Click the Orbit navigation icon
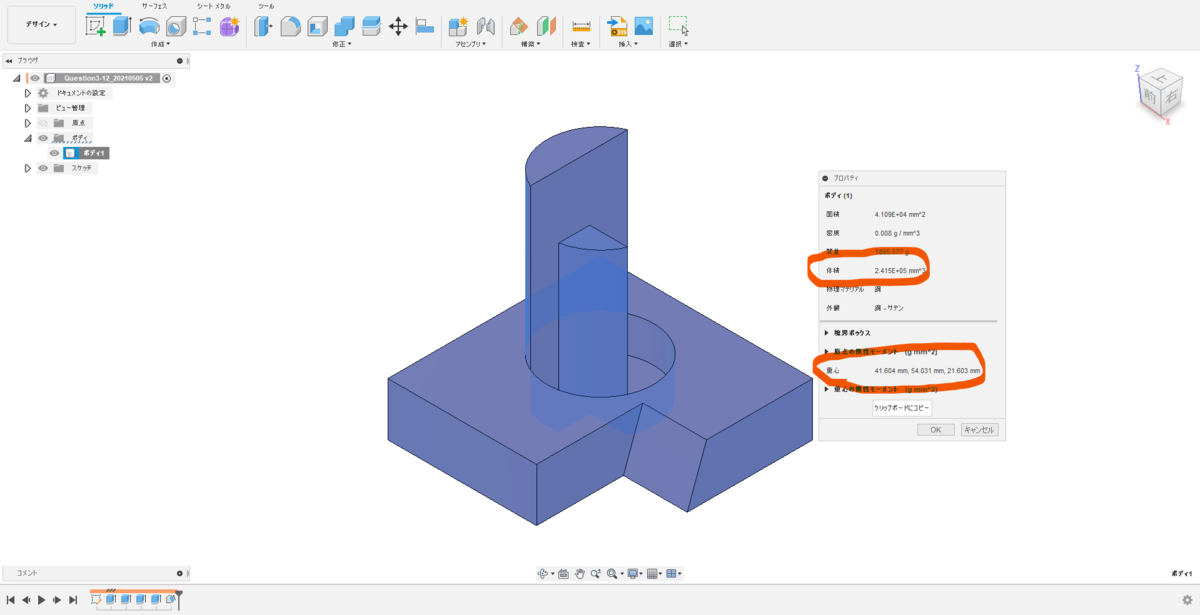Screen dimensions: 1200x615 (545, 573)
